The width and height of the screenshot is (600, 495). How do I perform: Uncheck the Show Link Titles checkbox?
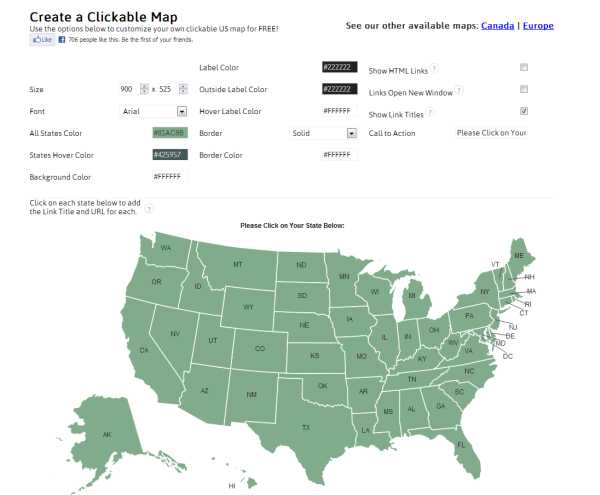point(524,111)
